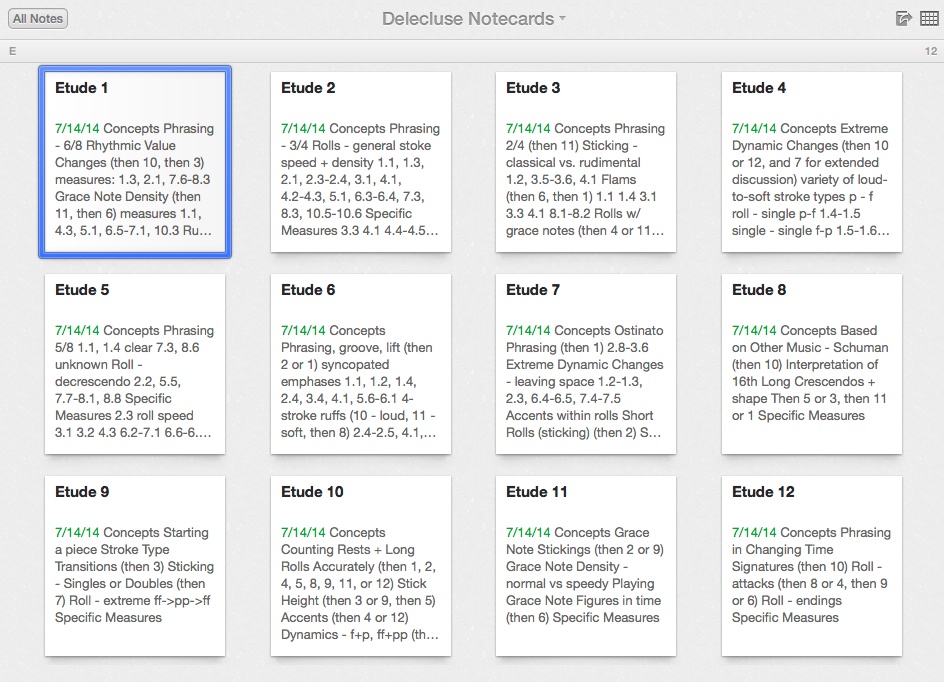Select the Etude 4 notecard

[812, 162]
